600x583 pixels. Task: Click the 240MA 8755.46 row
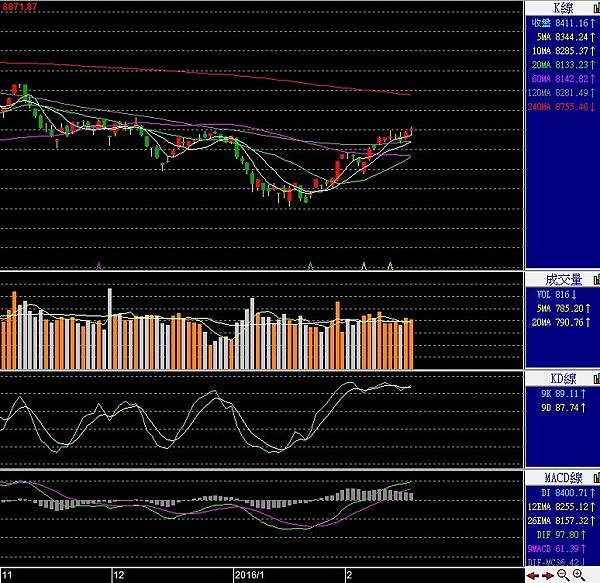coord(562,107)
